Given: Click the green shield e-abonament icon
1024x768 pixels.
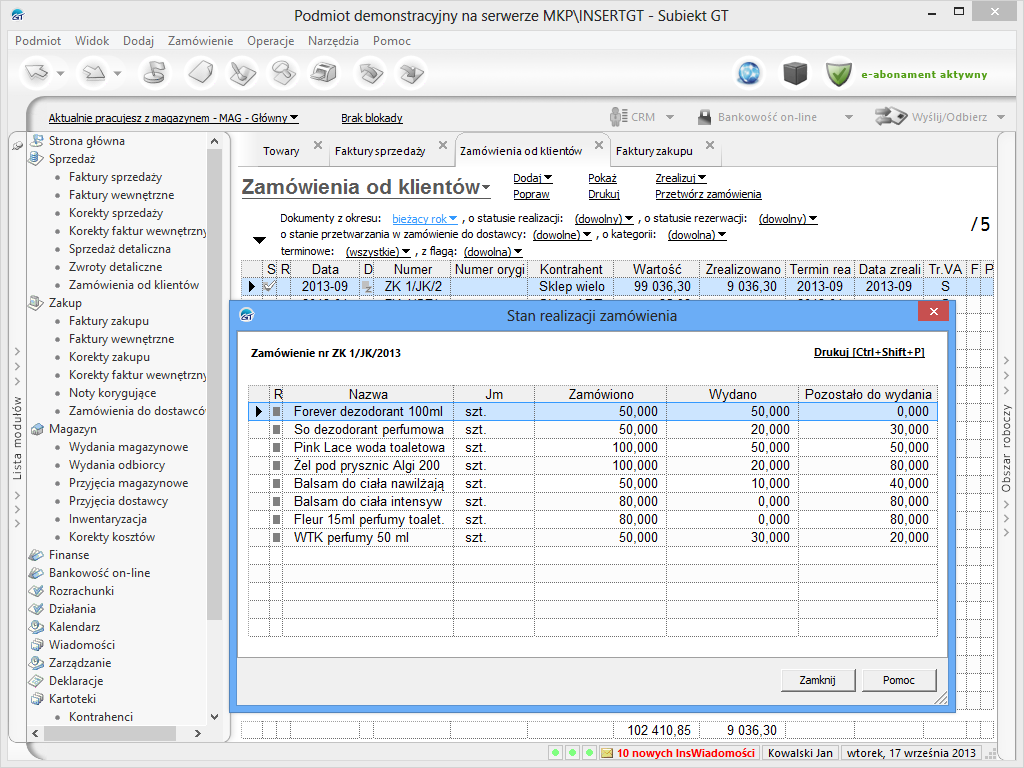Looking at the screenshot, I should point(838,73).
